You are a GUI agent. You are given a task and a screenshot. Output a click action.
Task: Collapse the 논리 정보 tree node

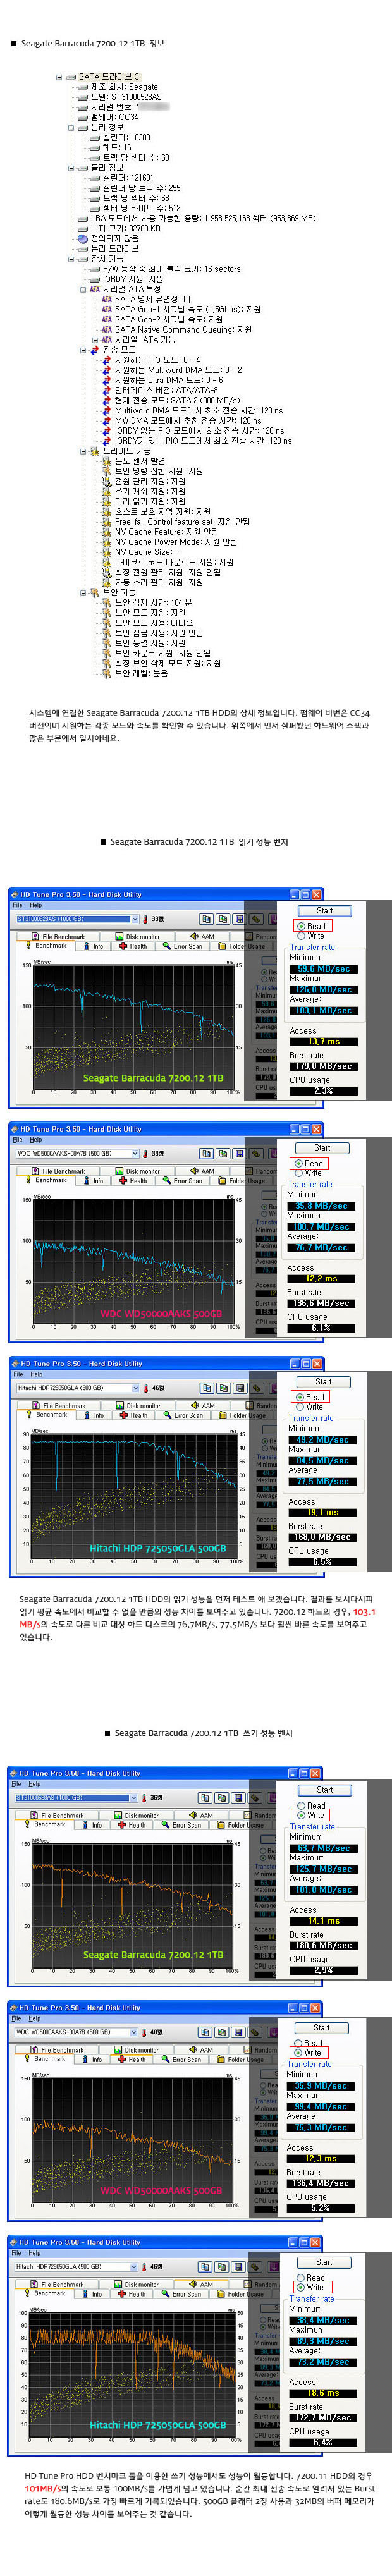[71, 127]
